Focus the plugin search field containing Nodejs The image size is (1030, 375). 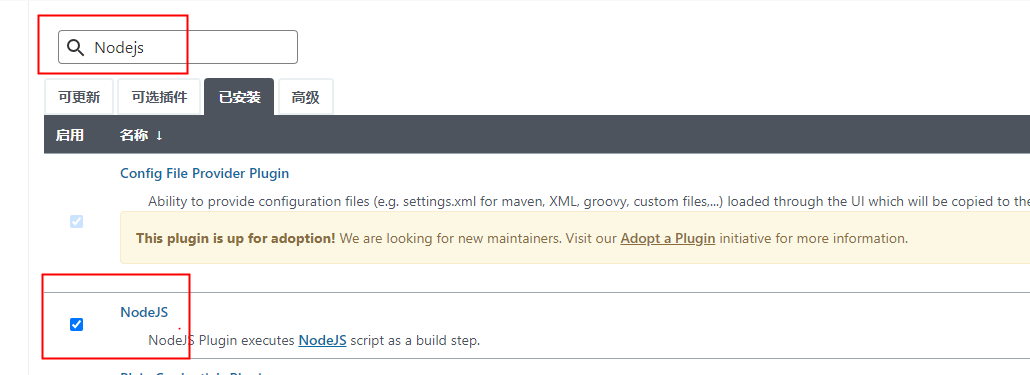[177, 47]
